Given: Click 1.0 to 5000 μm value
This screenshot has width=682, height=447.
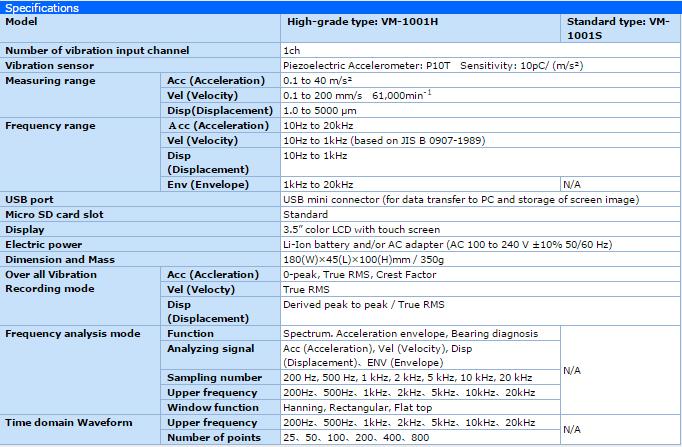Looking at the screenshot, I should coord(320,110).
